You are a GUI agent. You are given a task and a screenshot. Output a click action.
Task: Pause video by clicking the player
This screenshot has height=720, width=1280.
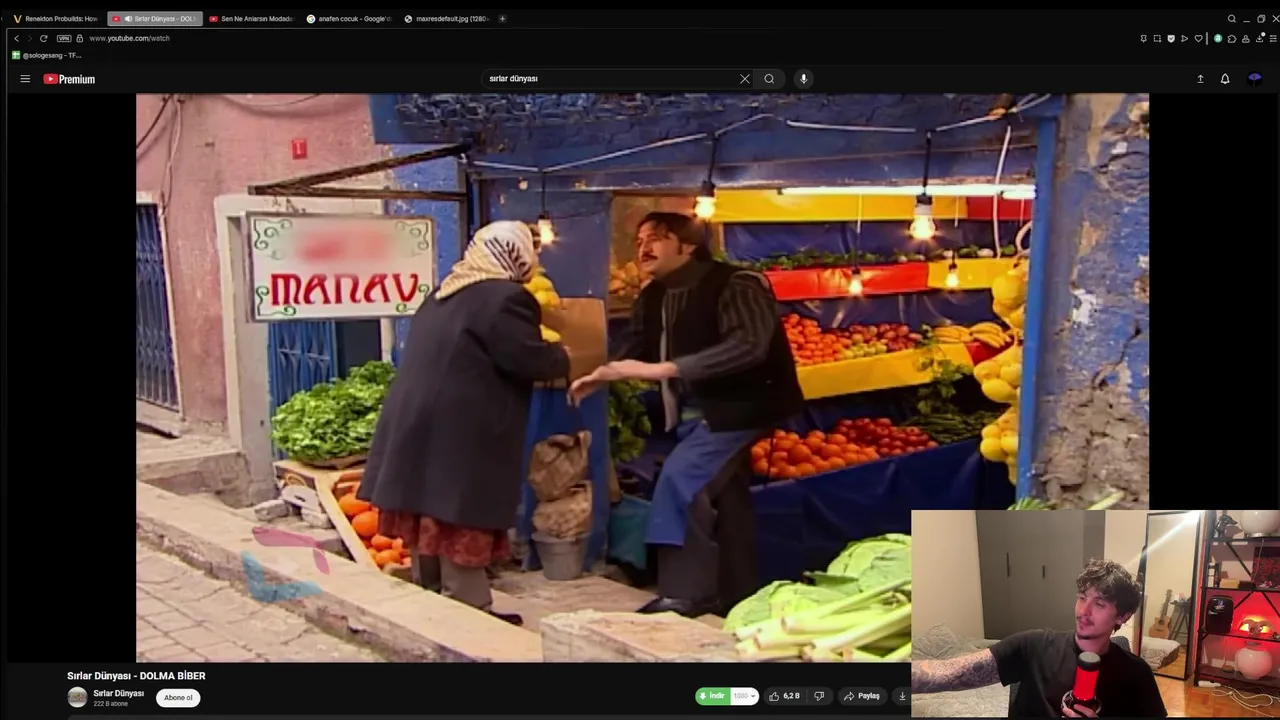pyautogui.click(x=642, y=378)
